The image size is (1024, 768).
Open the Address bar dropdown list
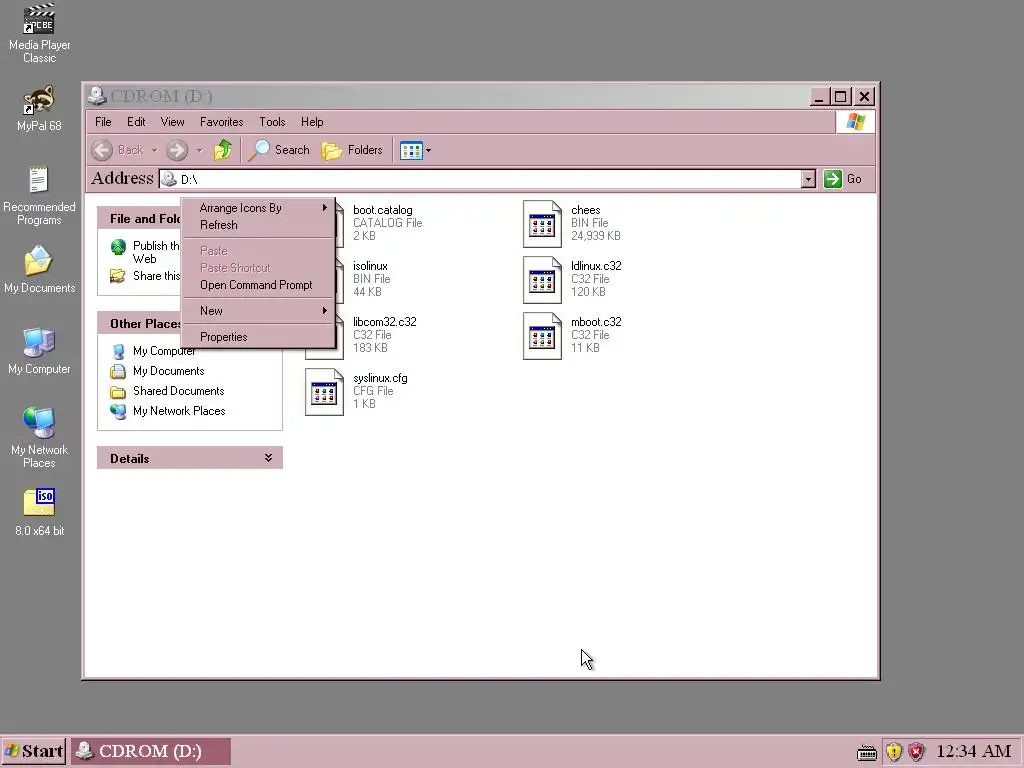(x=808, y=179)
